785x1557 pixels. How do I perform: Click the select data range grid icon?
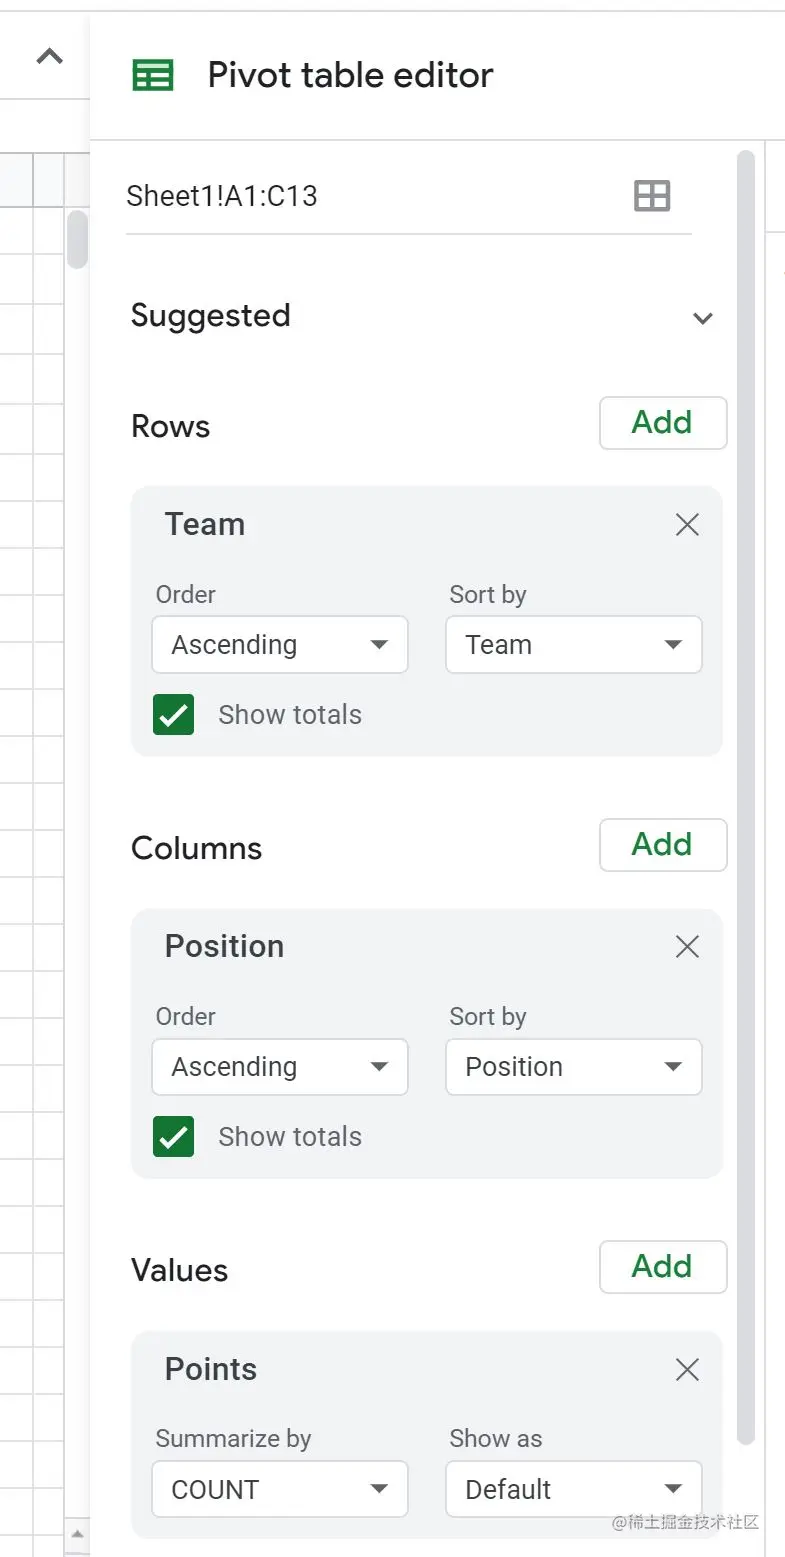[x=652, y=196]
